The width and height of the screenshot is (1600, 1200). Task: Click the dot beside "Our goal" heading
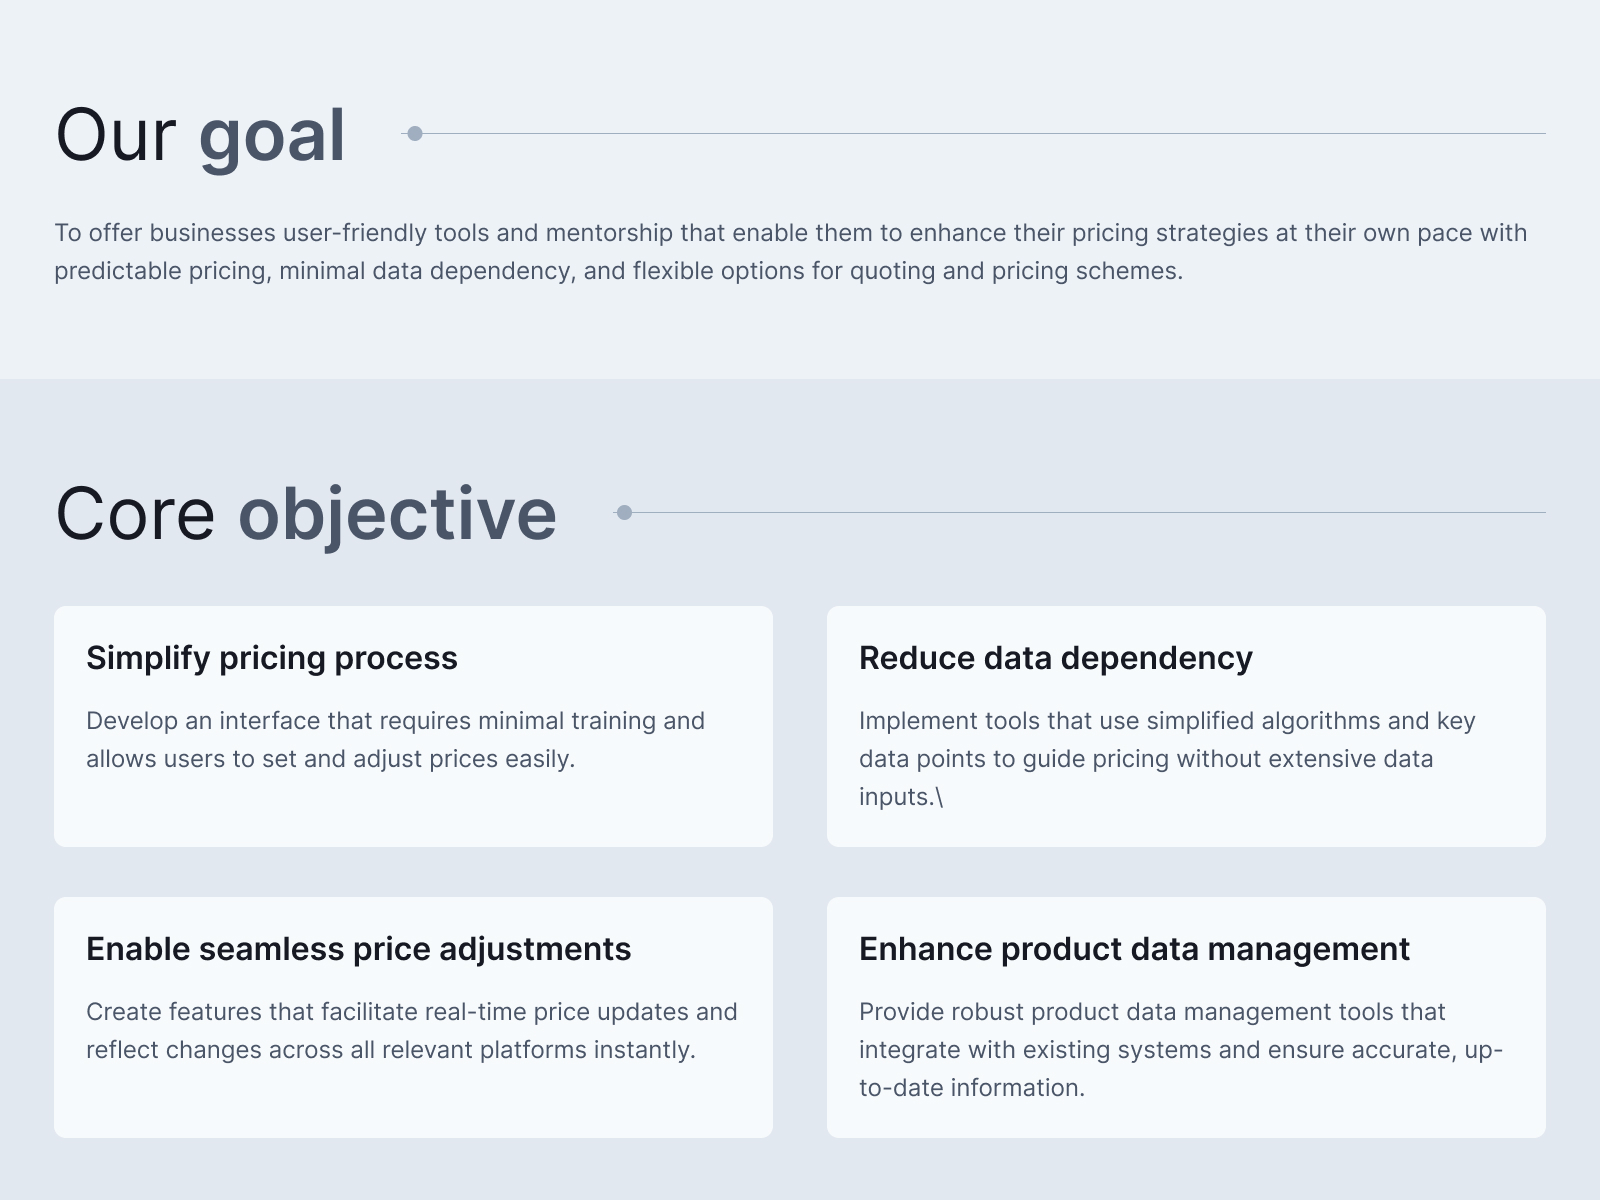coord(415,134)
